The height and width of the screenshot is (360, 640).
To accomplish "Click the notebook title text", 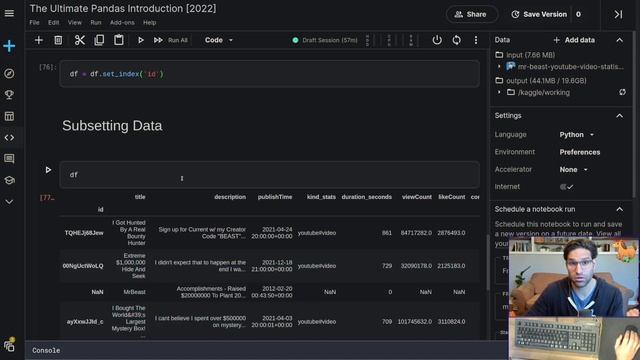I will pyautogui.click(x=123, y=9).
